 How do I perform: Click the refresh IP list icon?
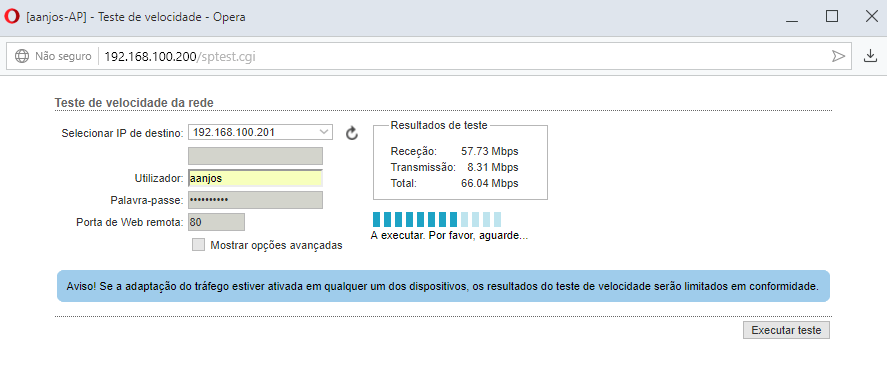(352, 133)
